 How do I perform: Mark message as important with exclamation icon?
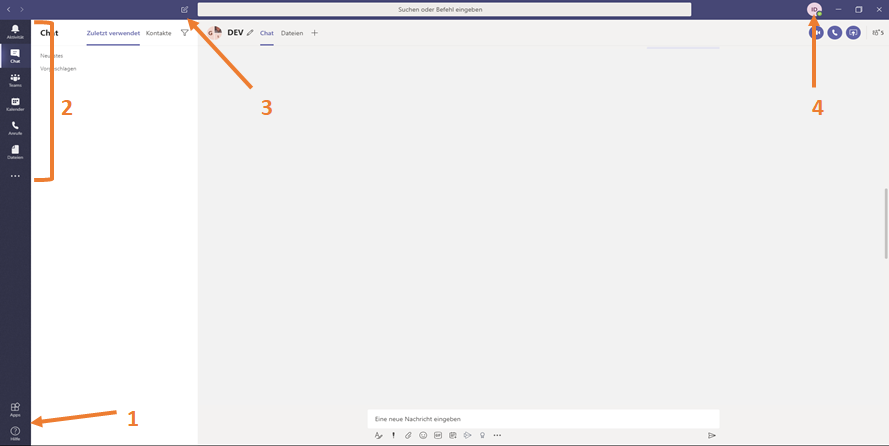(393, 435)
